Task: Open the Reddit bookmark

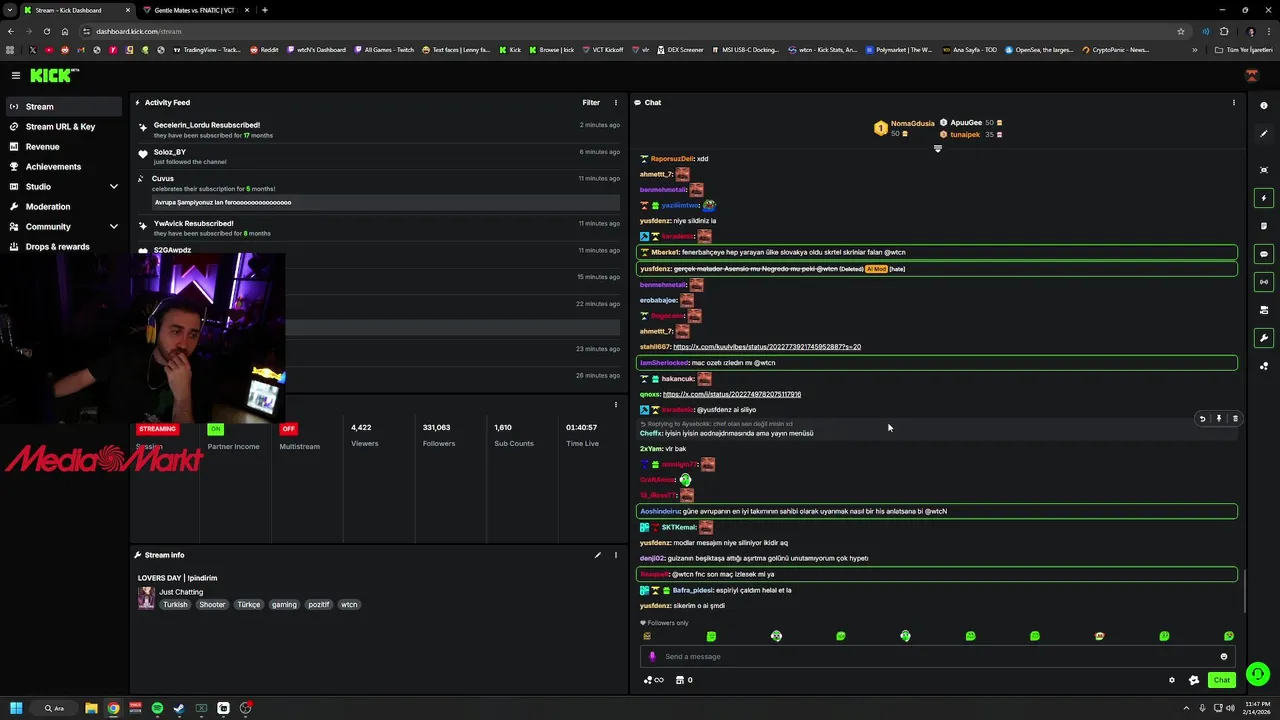Action: tap(264, 50)
